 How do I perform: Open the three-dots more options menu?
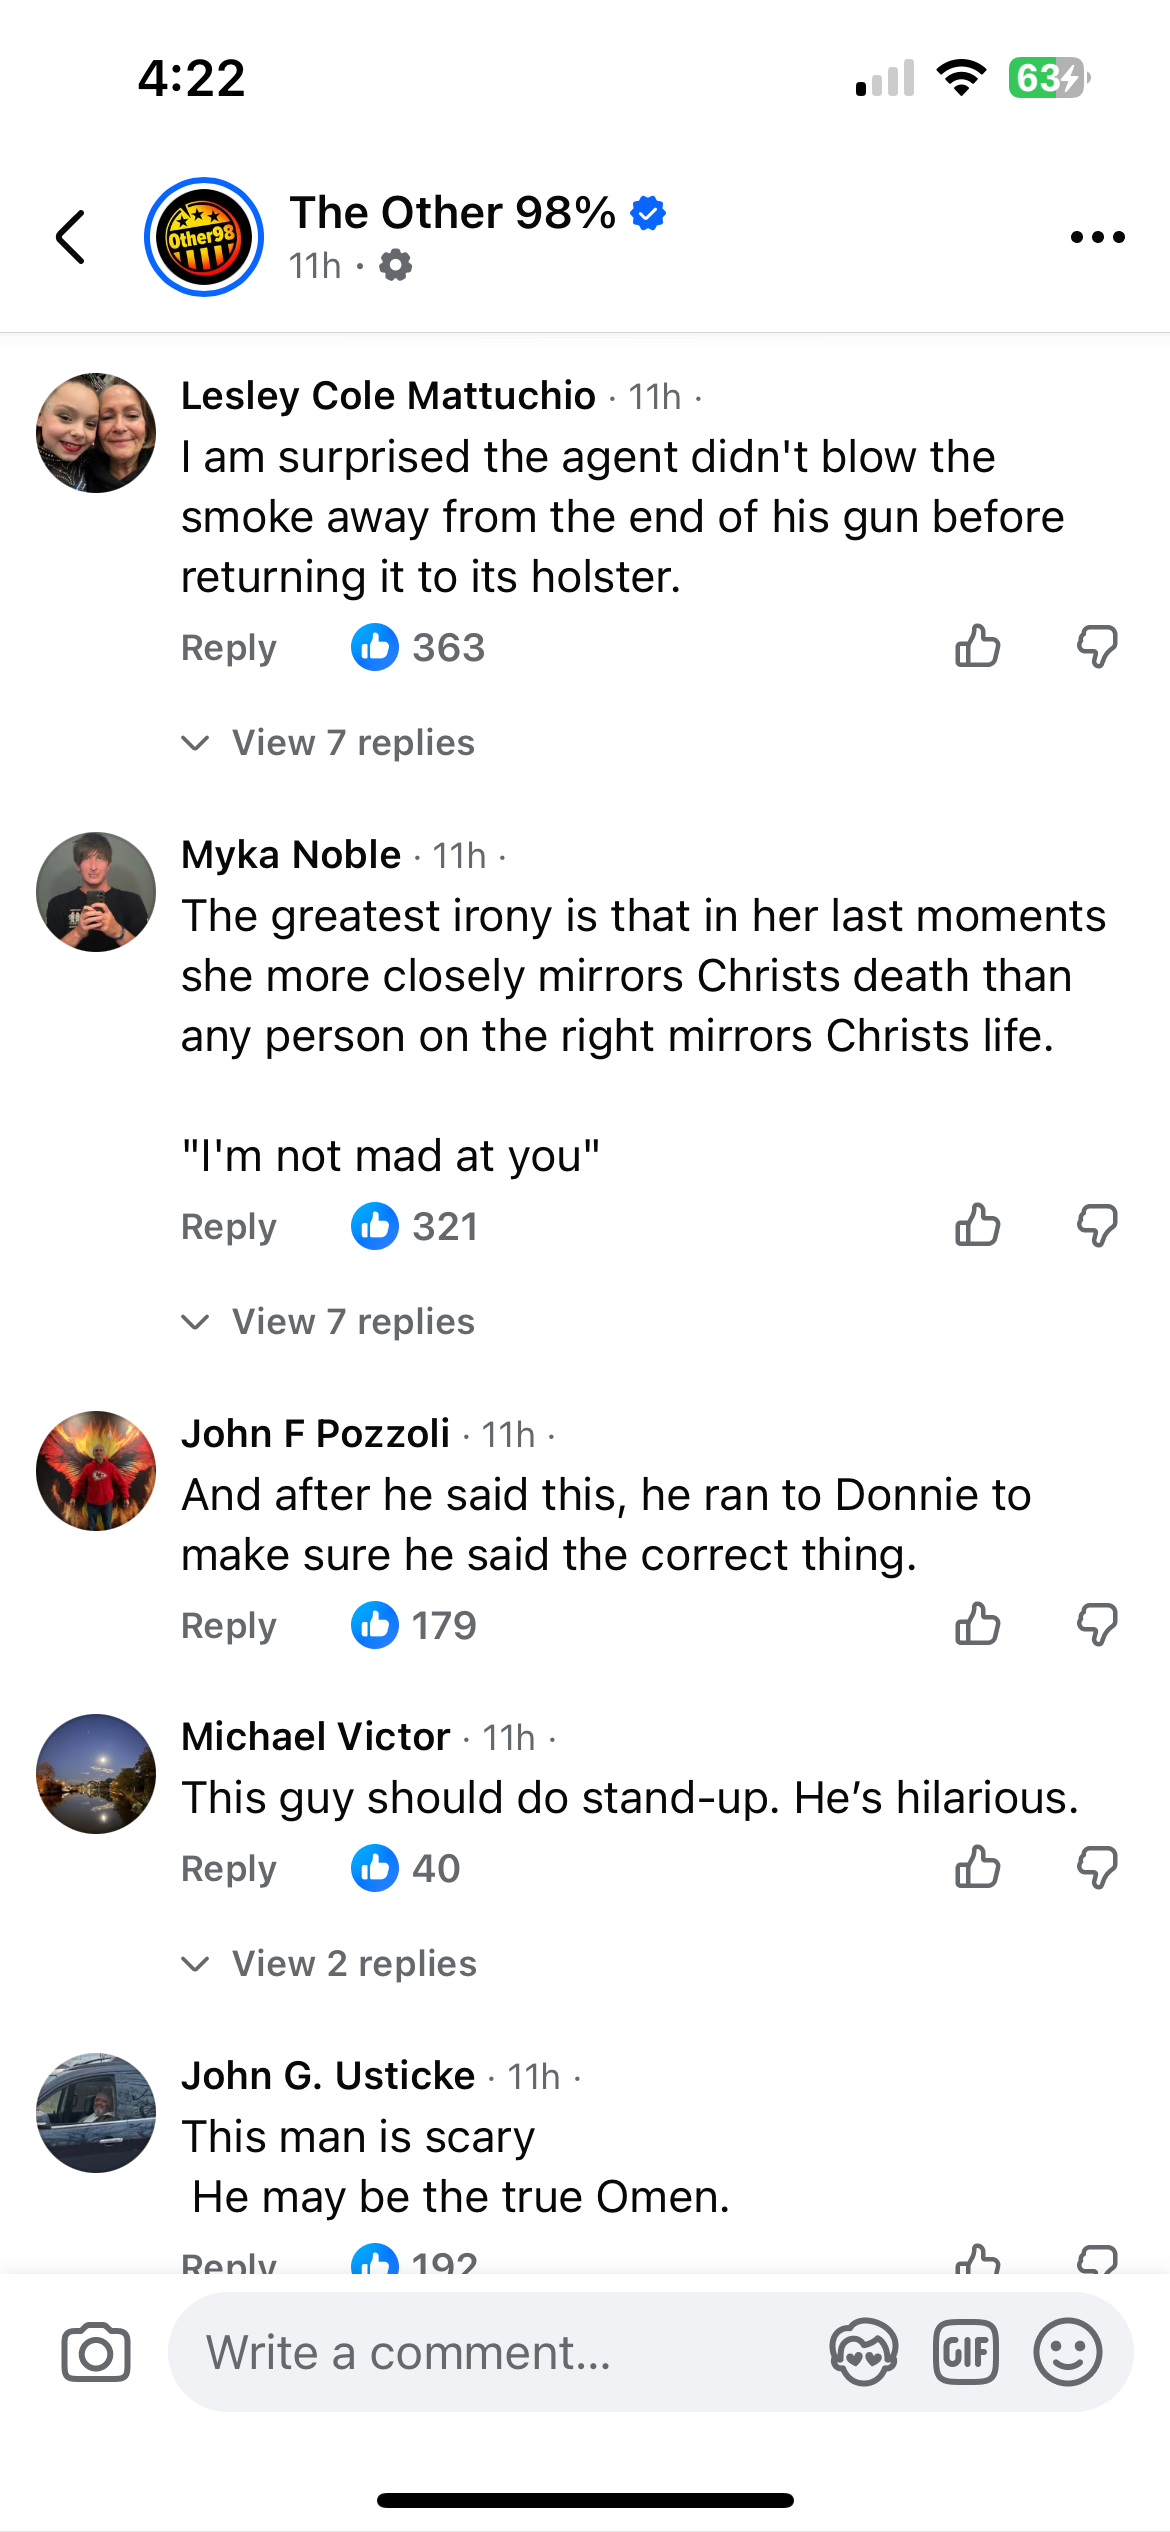pos(1097,238)
